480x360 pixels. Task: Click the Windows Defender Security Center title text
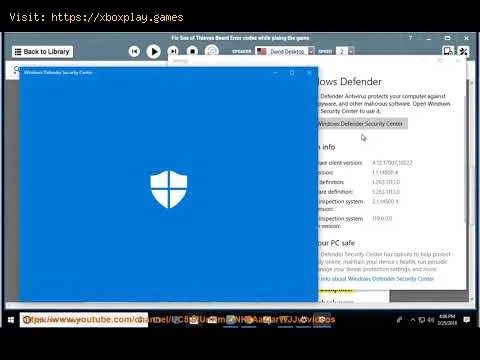(x=58, y=73)
